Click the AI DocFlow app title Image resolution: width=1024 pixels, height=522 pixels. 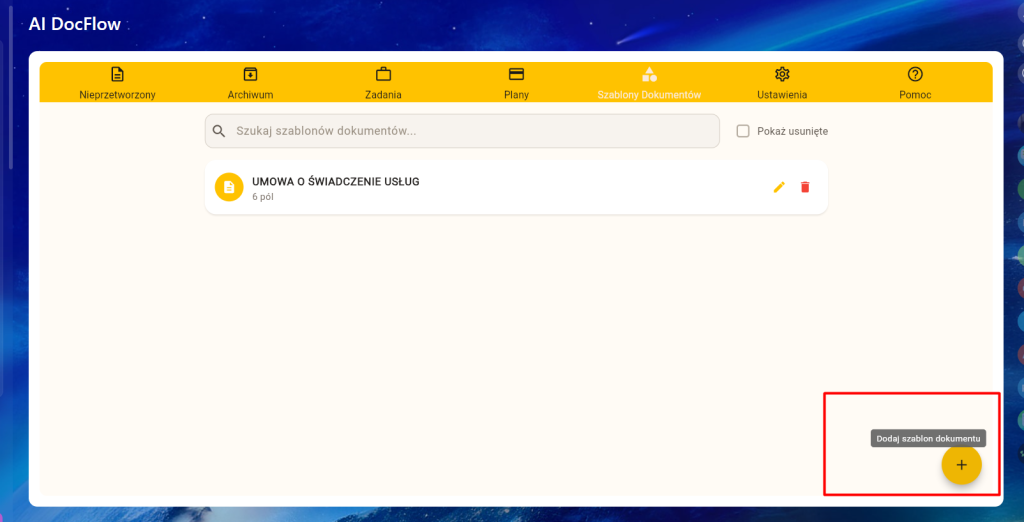75,24
